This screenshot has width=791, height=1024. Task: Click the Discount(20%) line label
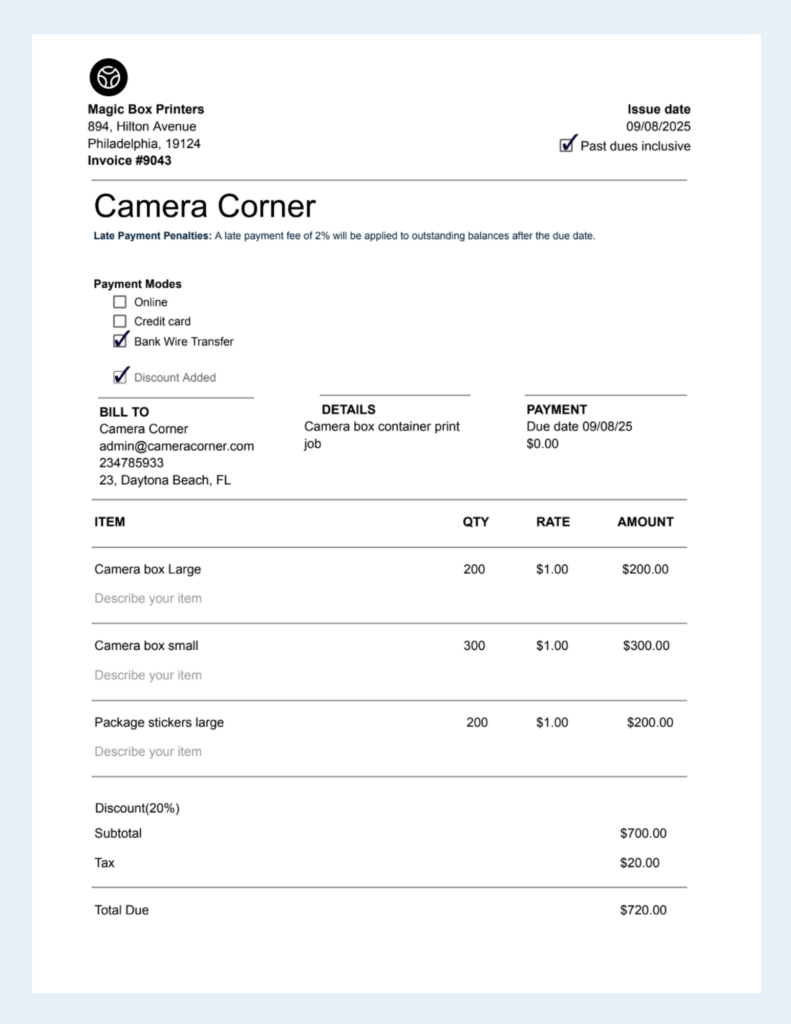click(x=137, y=808)
